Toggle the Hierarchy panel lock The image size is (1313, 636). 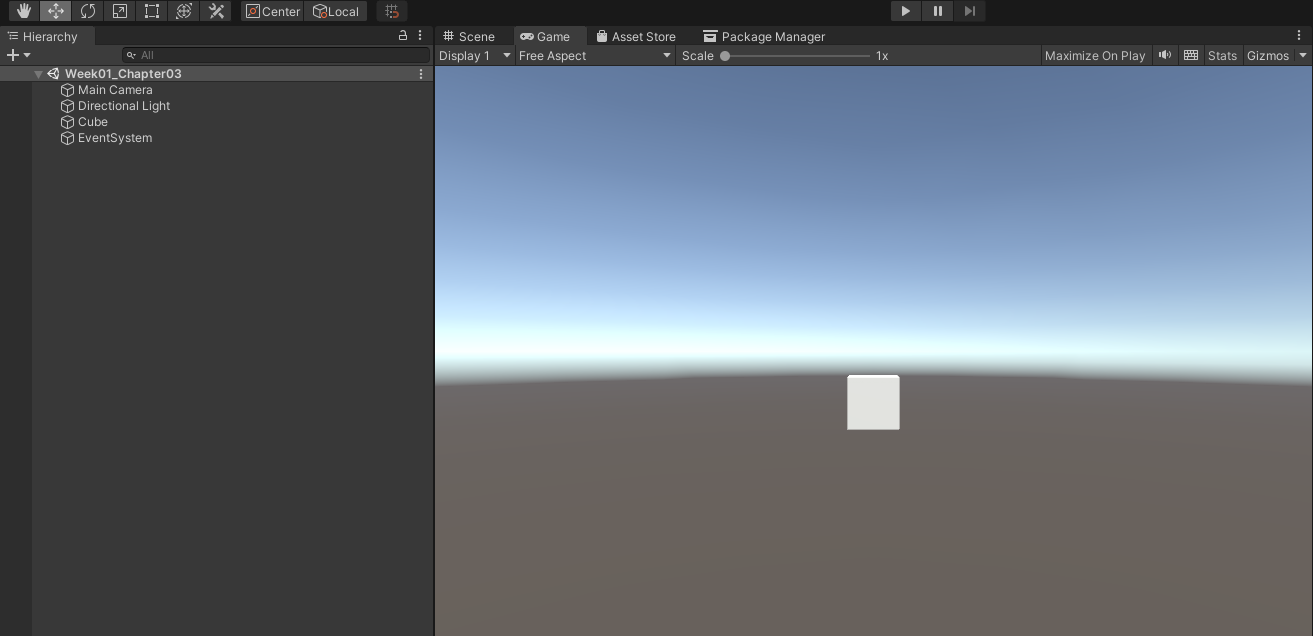click(403, 35)
